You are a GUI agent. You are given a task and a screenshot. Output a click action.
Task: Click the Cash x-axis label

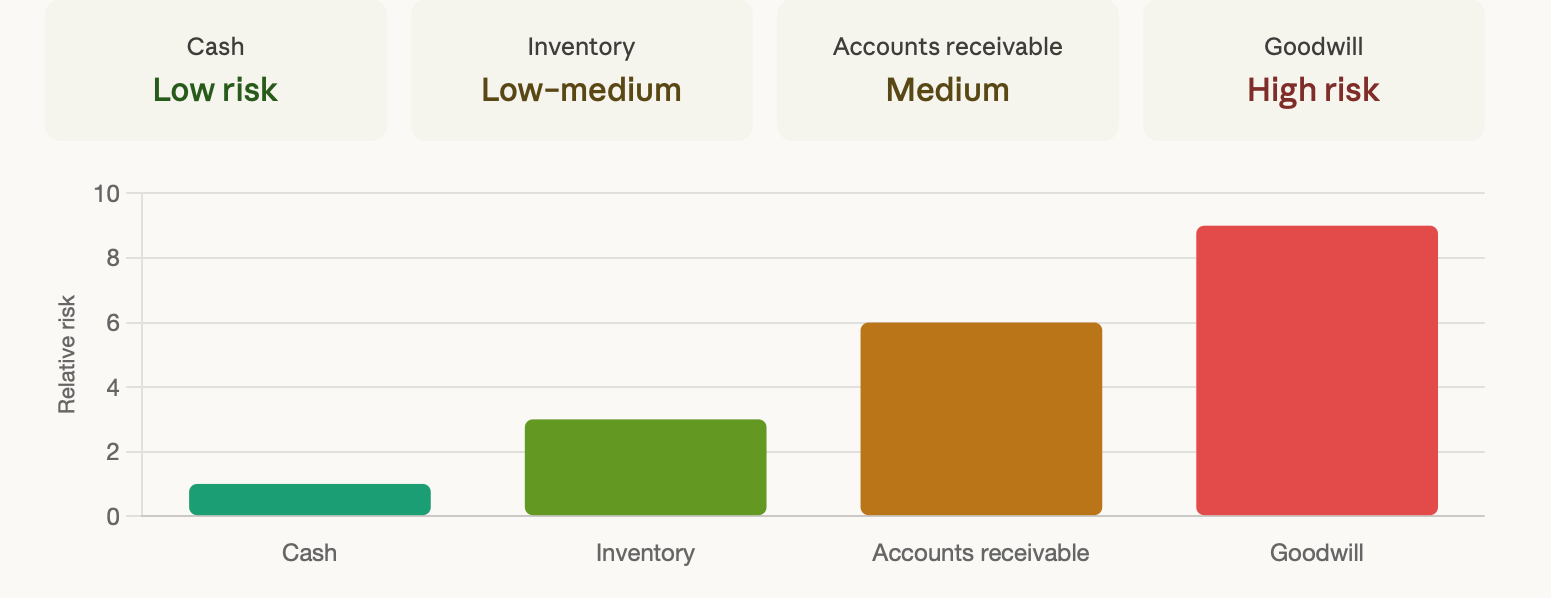point(310,553)
